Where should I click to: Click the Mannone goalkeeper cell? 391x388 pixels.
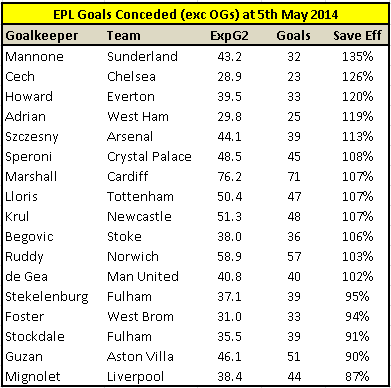(x=34, y=57)
